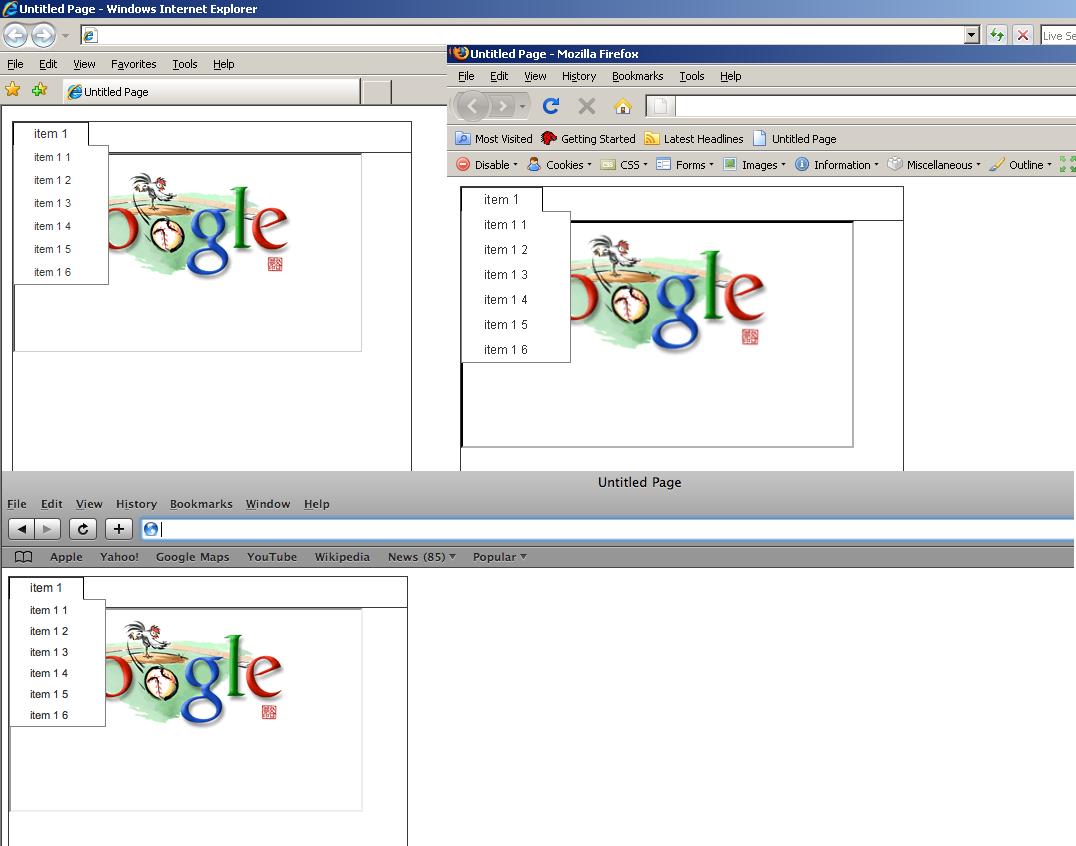Open Most Visited bookmarks folder in Firefox
The height and width of the screenshot is (846, 1076).
pos(494,139)
